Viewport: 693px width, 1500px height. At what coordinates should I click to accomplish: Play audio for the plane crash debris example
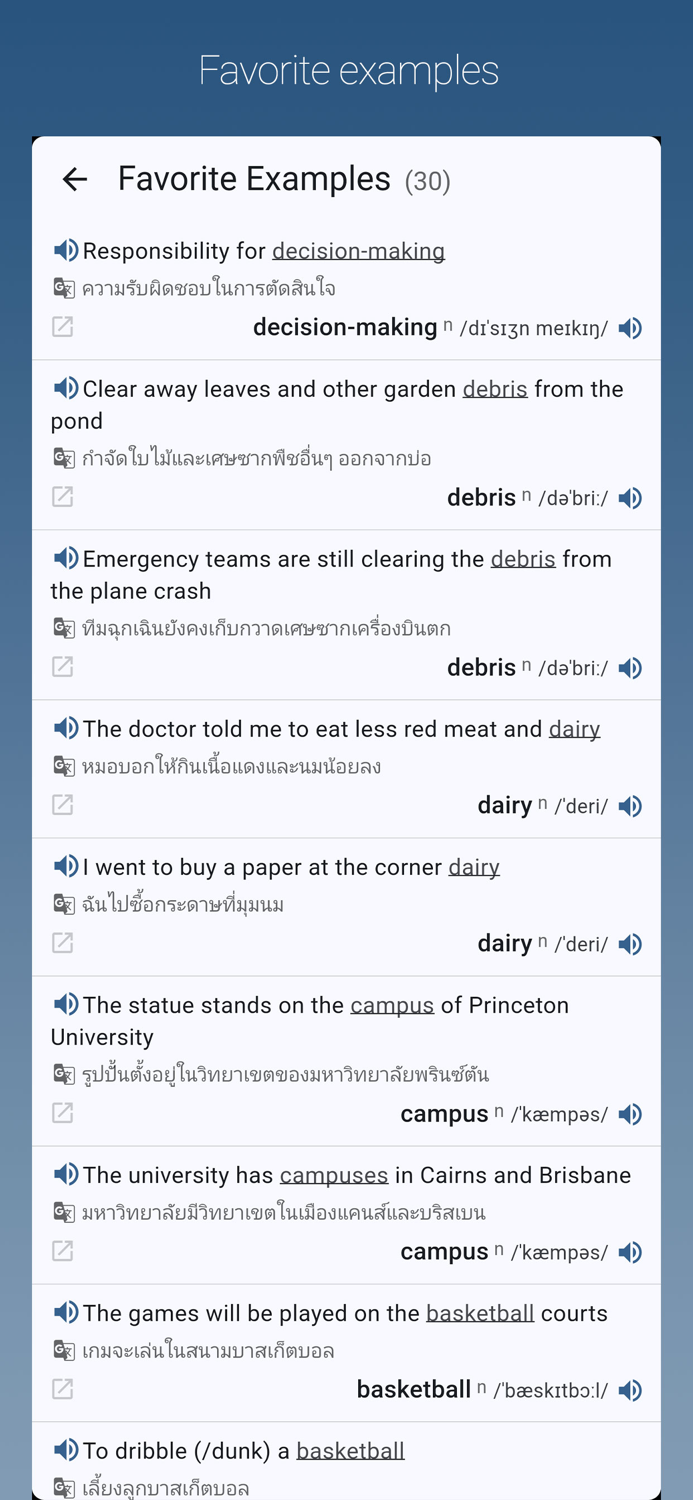pos(65,559)
